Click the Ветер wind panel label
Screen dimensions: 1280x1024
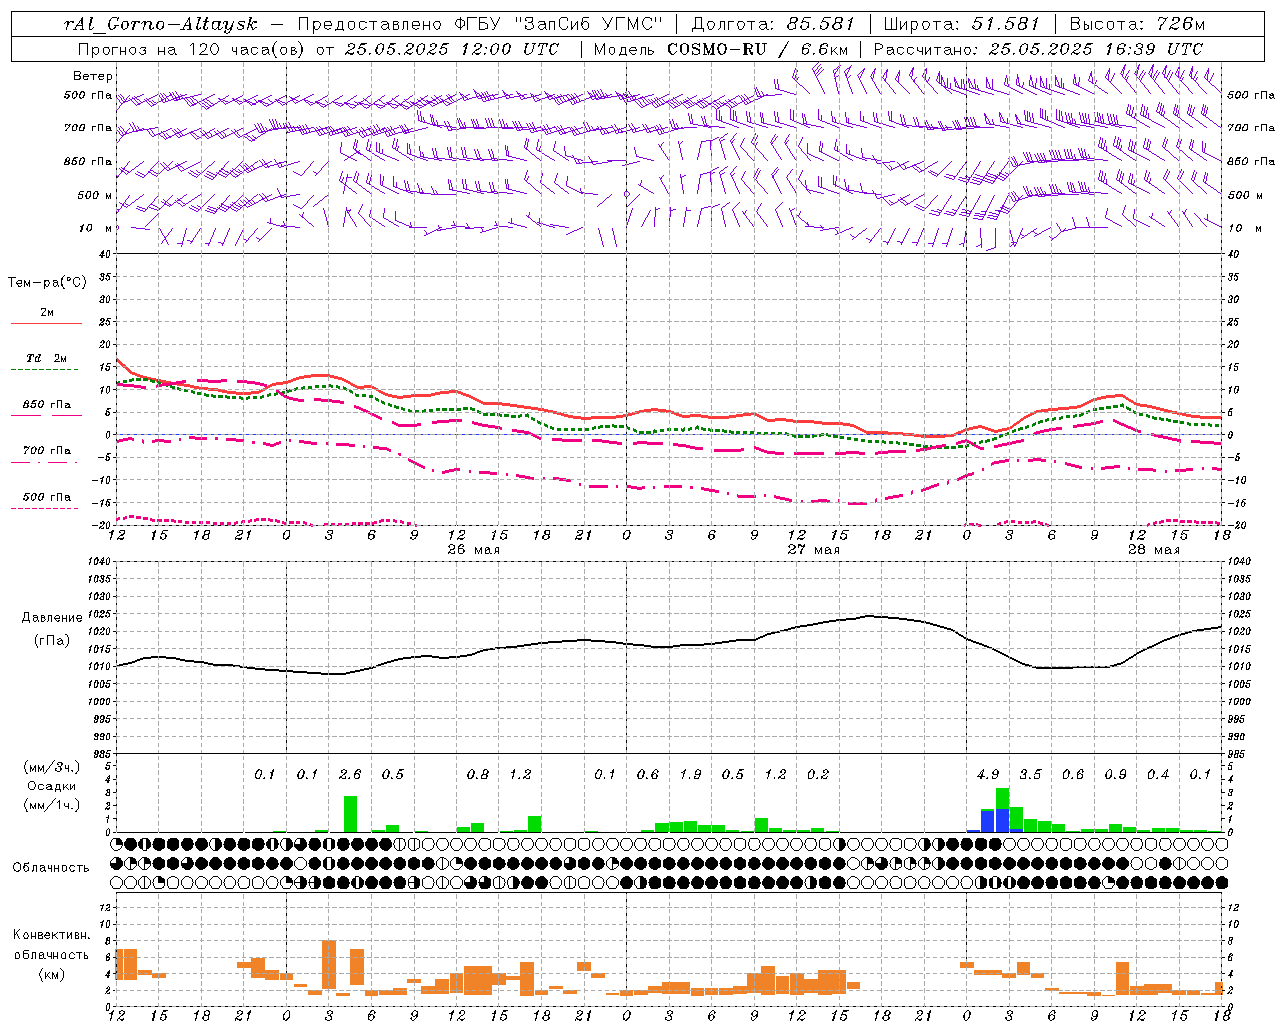click(93, 76)
